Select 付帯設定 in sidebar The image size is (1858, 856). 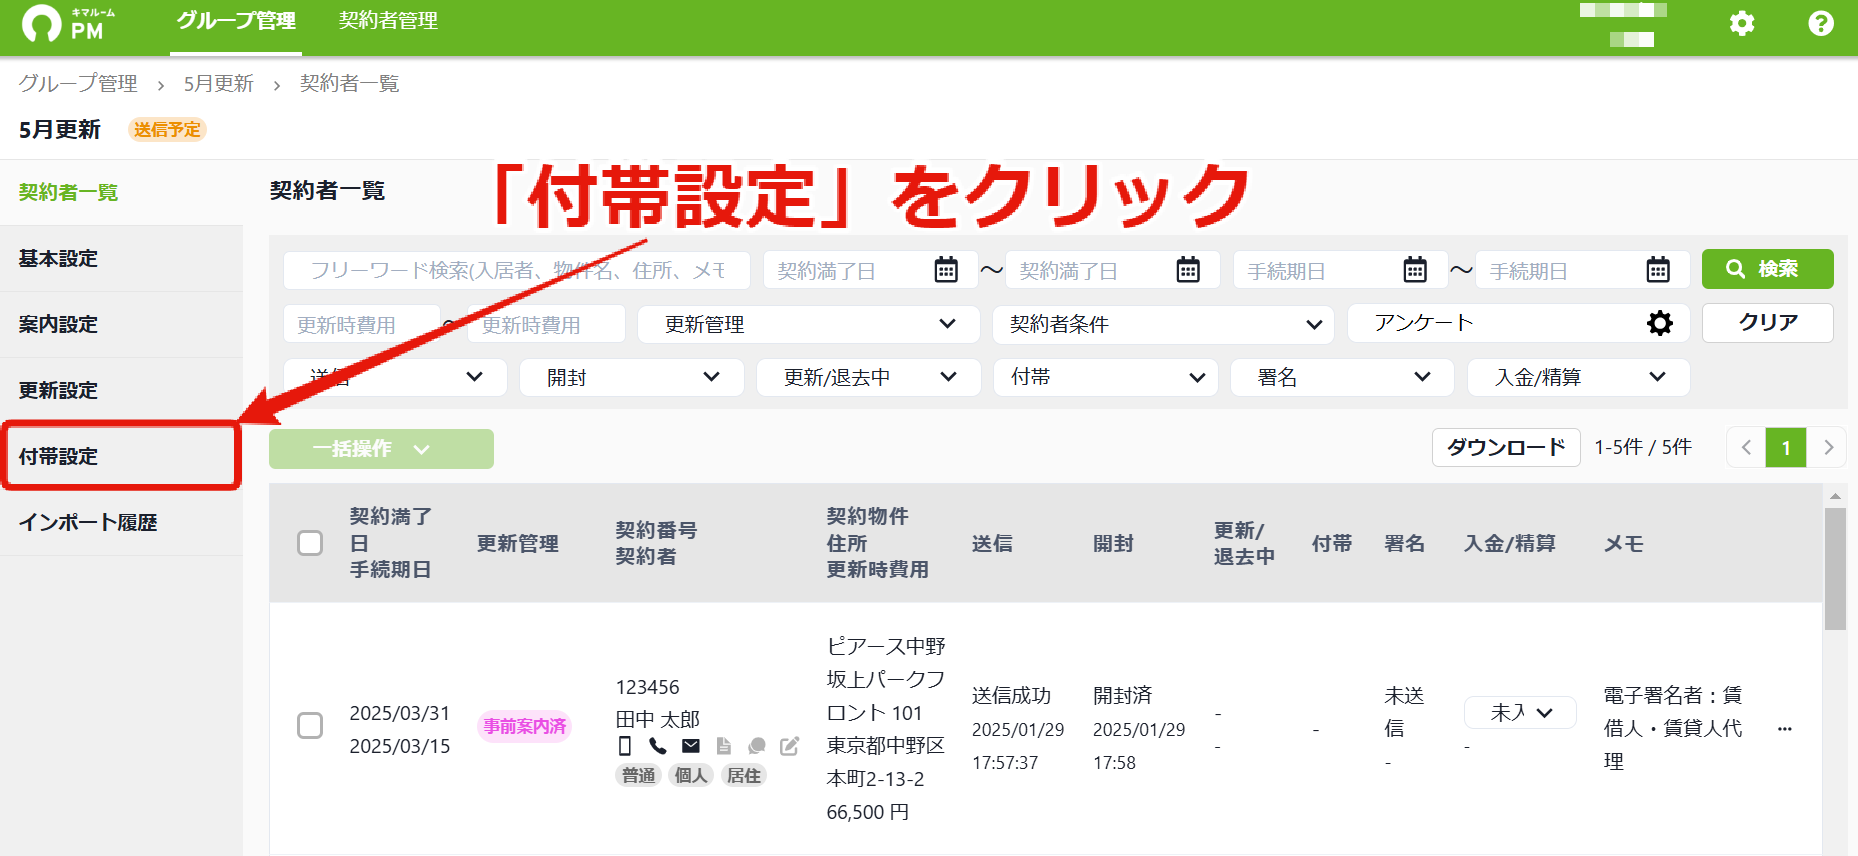pos(121,456)
